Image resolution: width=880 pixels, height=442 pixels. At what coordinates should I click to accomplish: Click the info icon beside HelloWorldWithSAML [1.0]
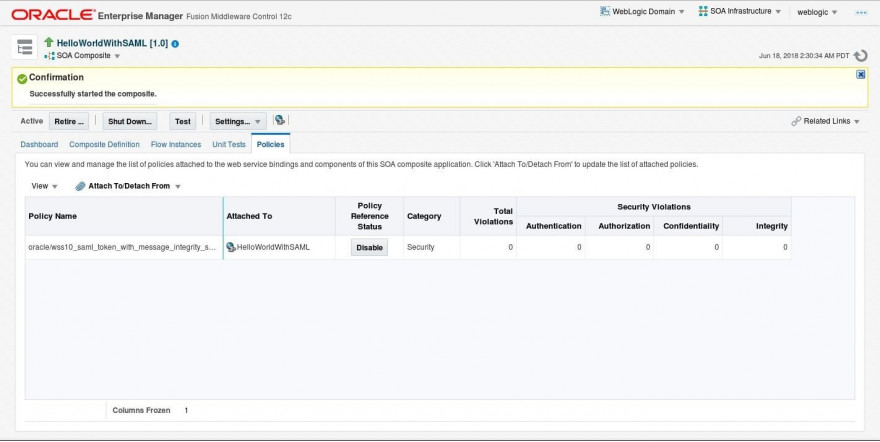pos(175,44)
